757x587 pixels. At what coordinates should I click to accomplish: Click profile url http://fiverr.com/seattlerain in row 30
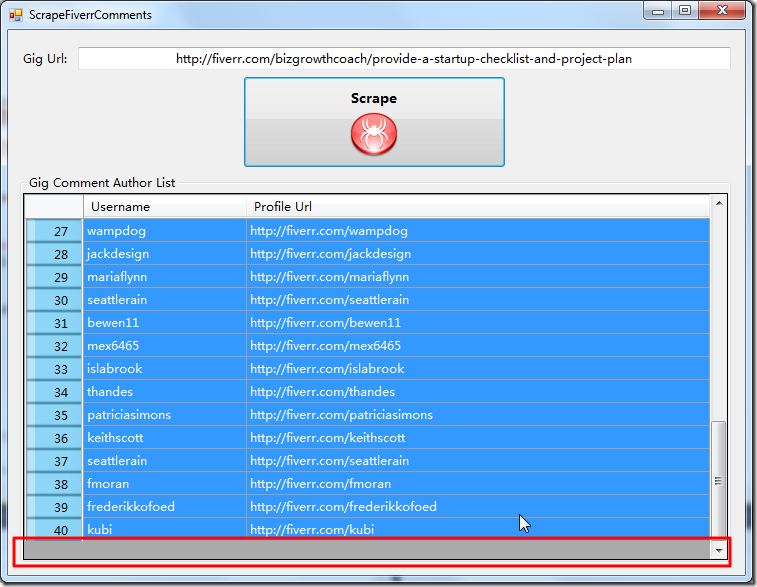pyautogui.click(x=478, y=300)
